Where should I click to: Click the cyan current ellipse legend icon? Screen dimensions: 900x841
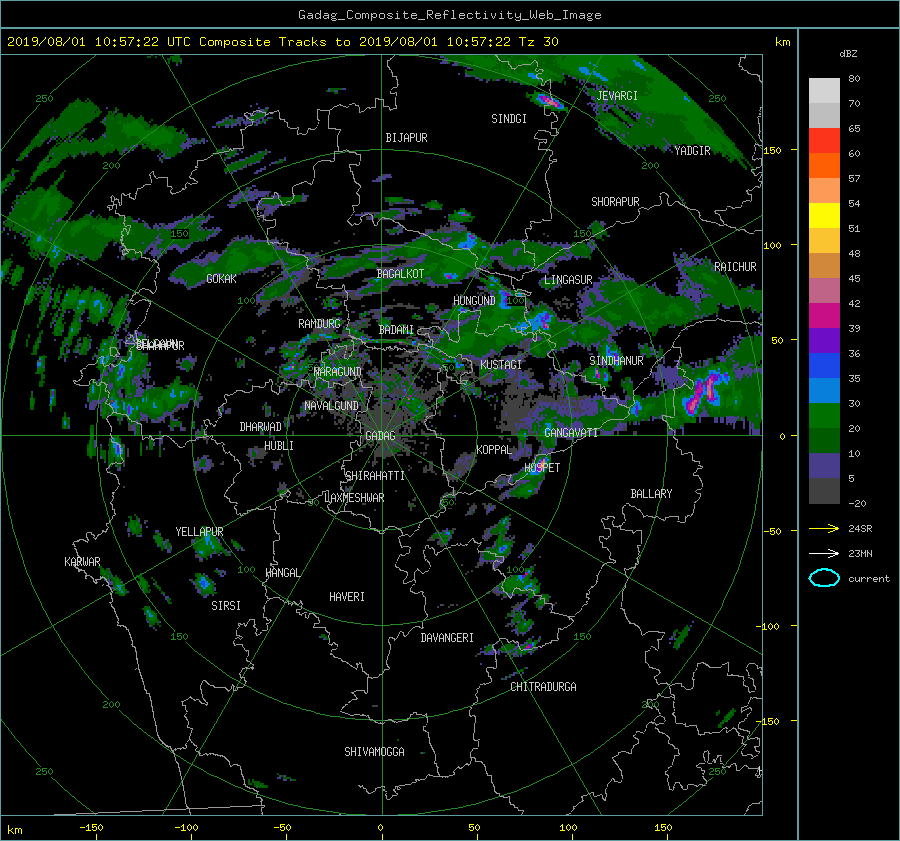click(x=824, y=578)
